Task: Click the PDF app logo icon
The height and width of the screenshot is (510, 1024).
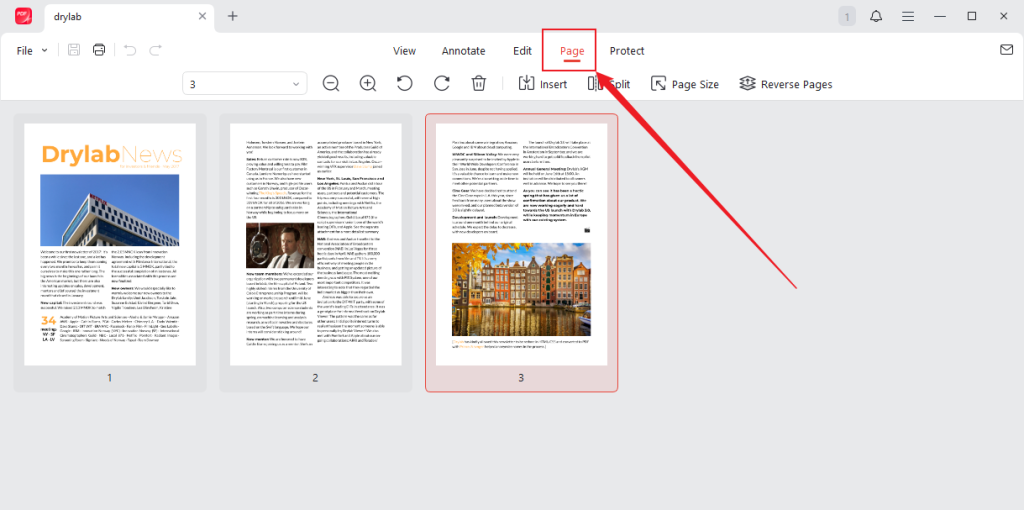Action: pos(24,16)
